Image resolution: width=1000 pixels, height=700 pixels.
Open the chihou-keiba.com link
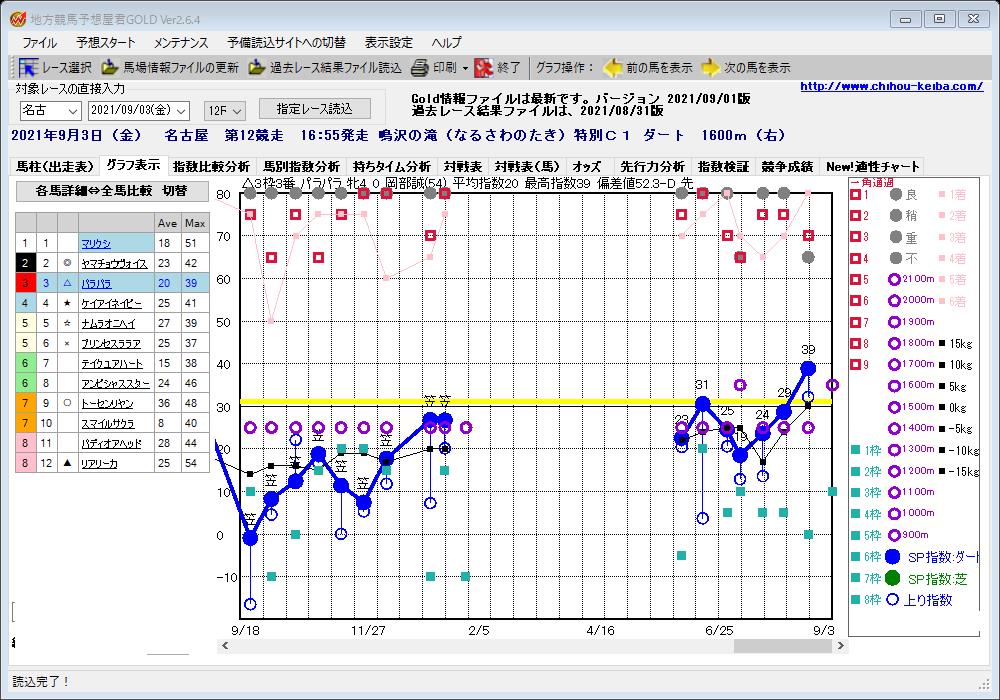click(892, 86)
